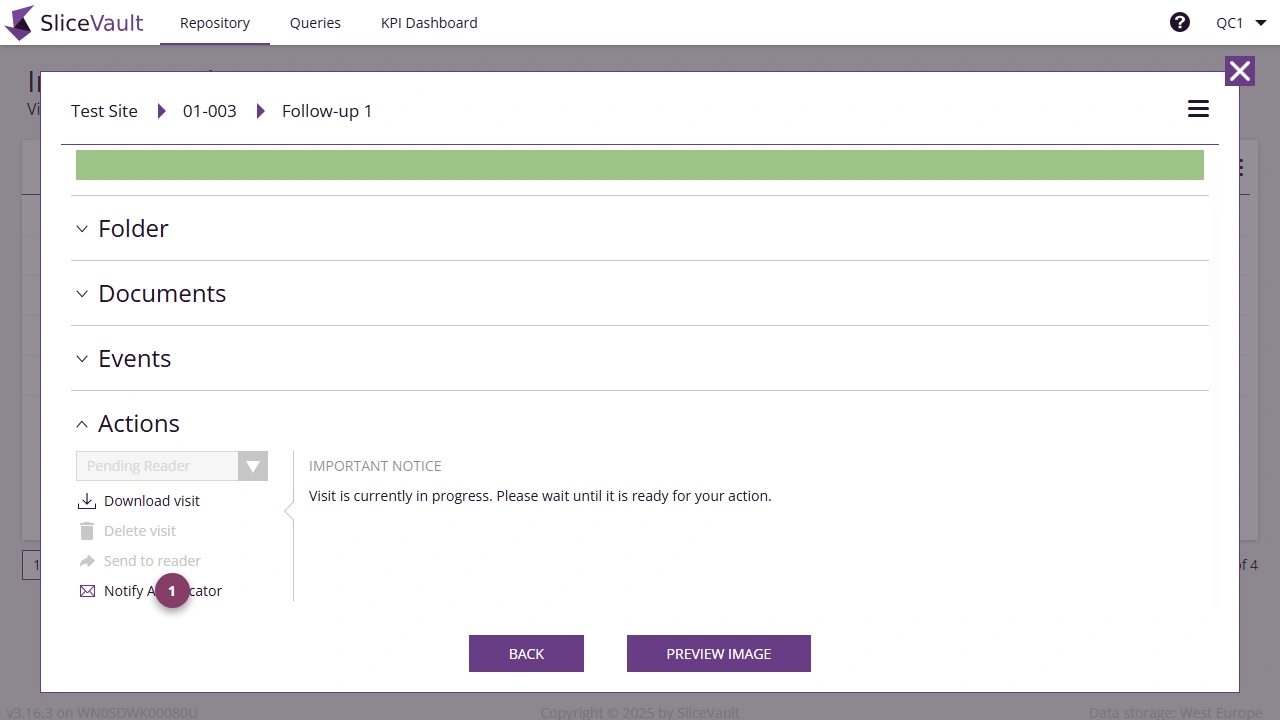
Task: Click the PREVIEW IMAGE button
Action: point(718,653)
